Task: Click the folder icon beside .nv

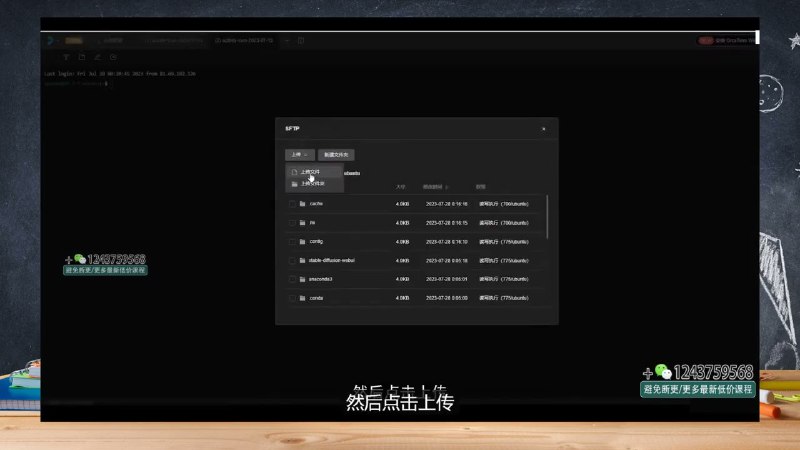Action: click(x=303, y=223)
